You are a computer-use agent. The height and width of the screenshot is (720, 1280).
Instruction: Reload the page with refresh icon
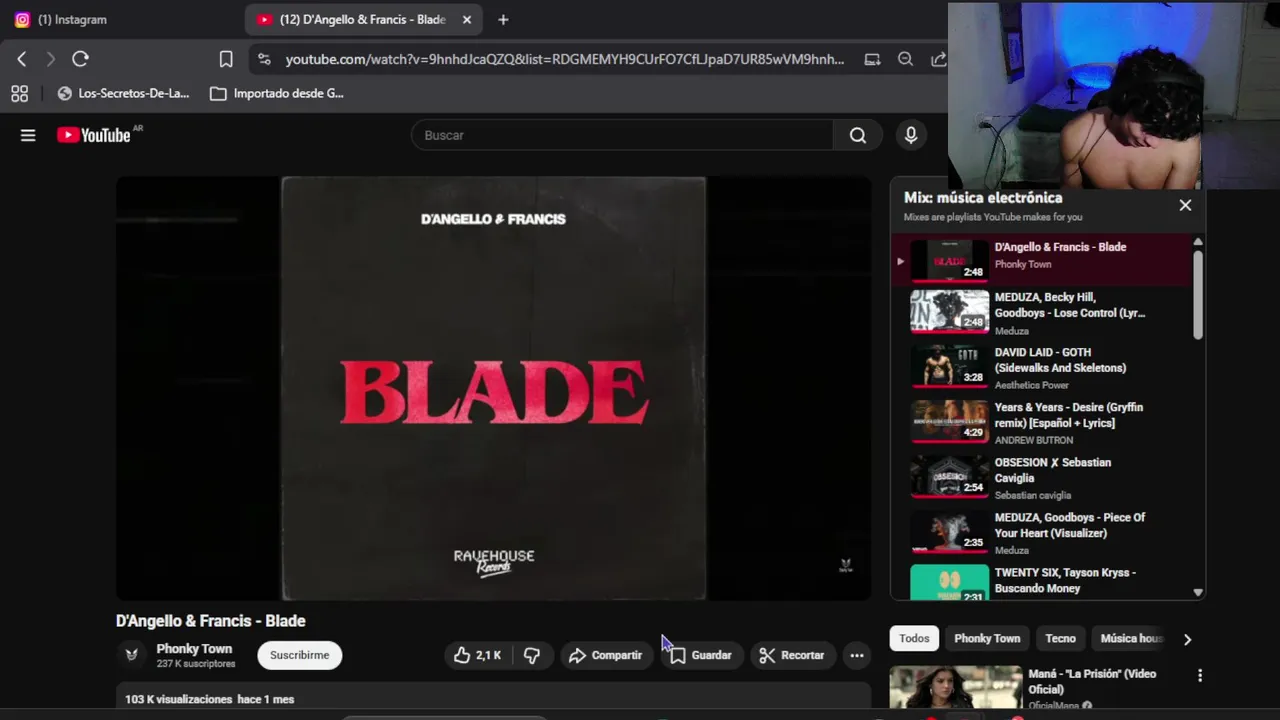point(81,59)
